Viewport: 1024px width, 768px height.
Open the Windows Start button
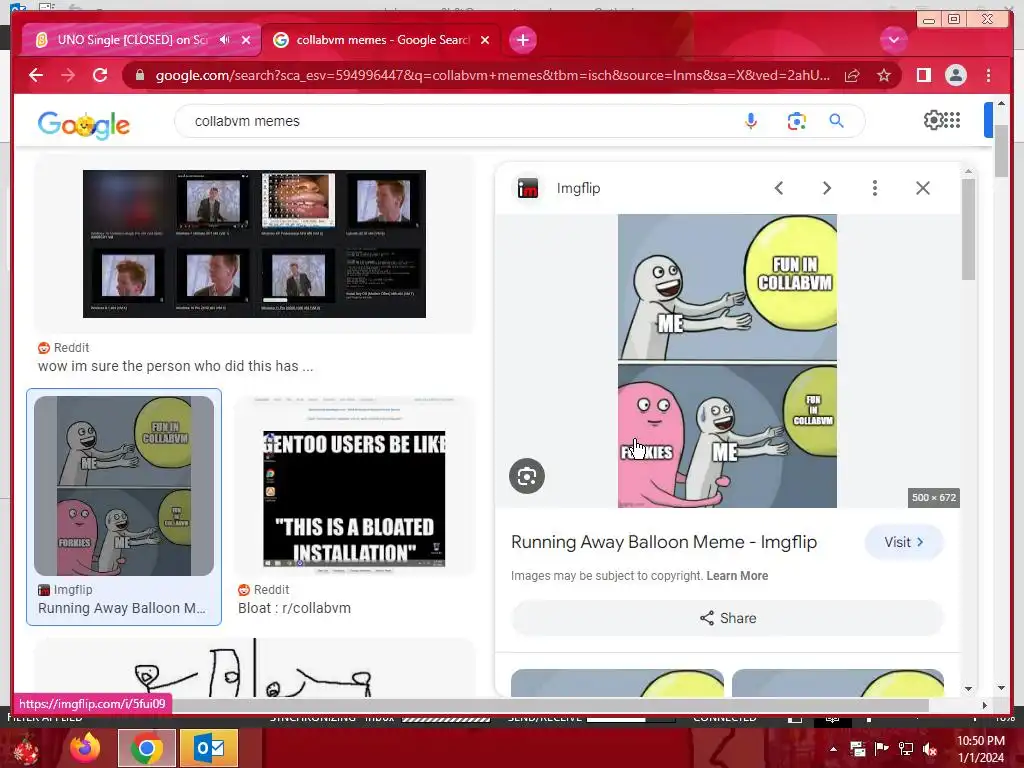(x=26, y=748)
